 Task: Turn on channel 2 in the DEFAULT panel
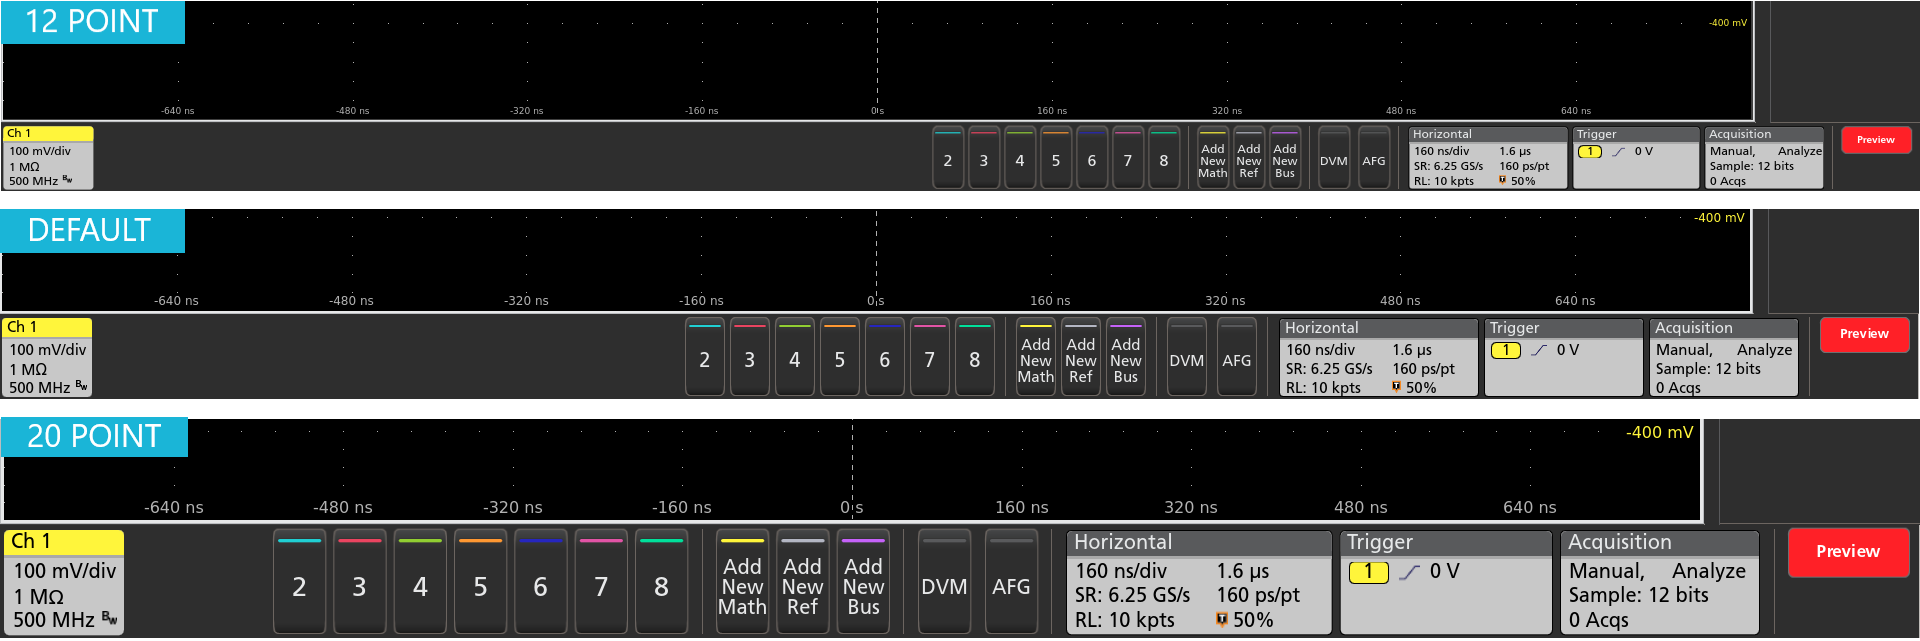[x=705, y=357]
